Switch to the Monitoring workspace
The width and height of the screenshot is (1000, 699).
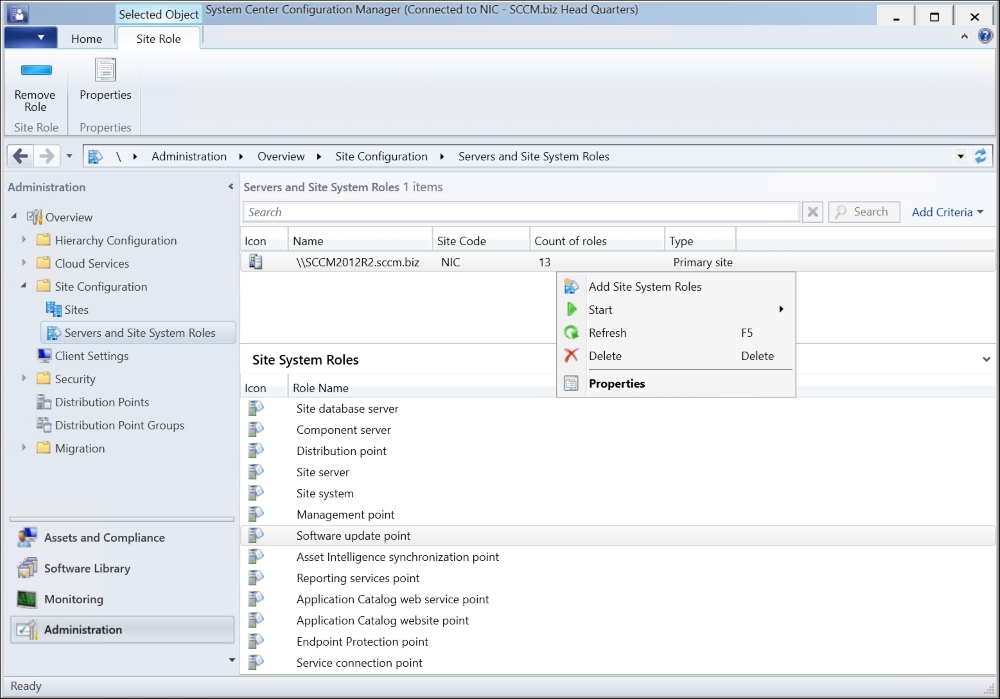tap(73, 600)
